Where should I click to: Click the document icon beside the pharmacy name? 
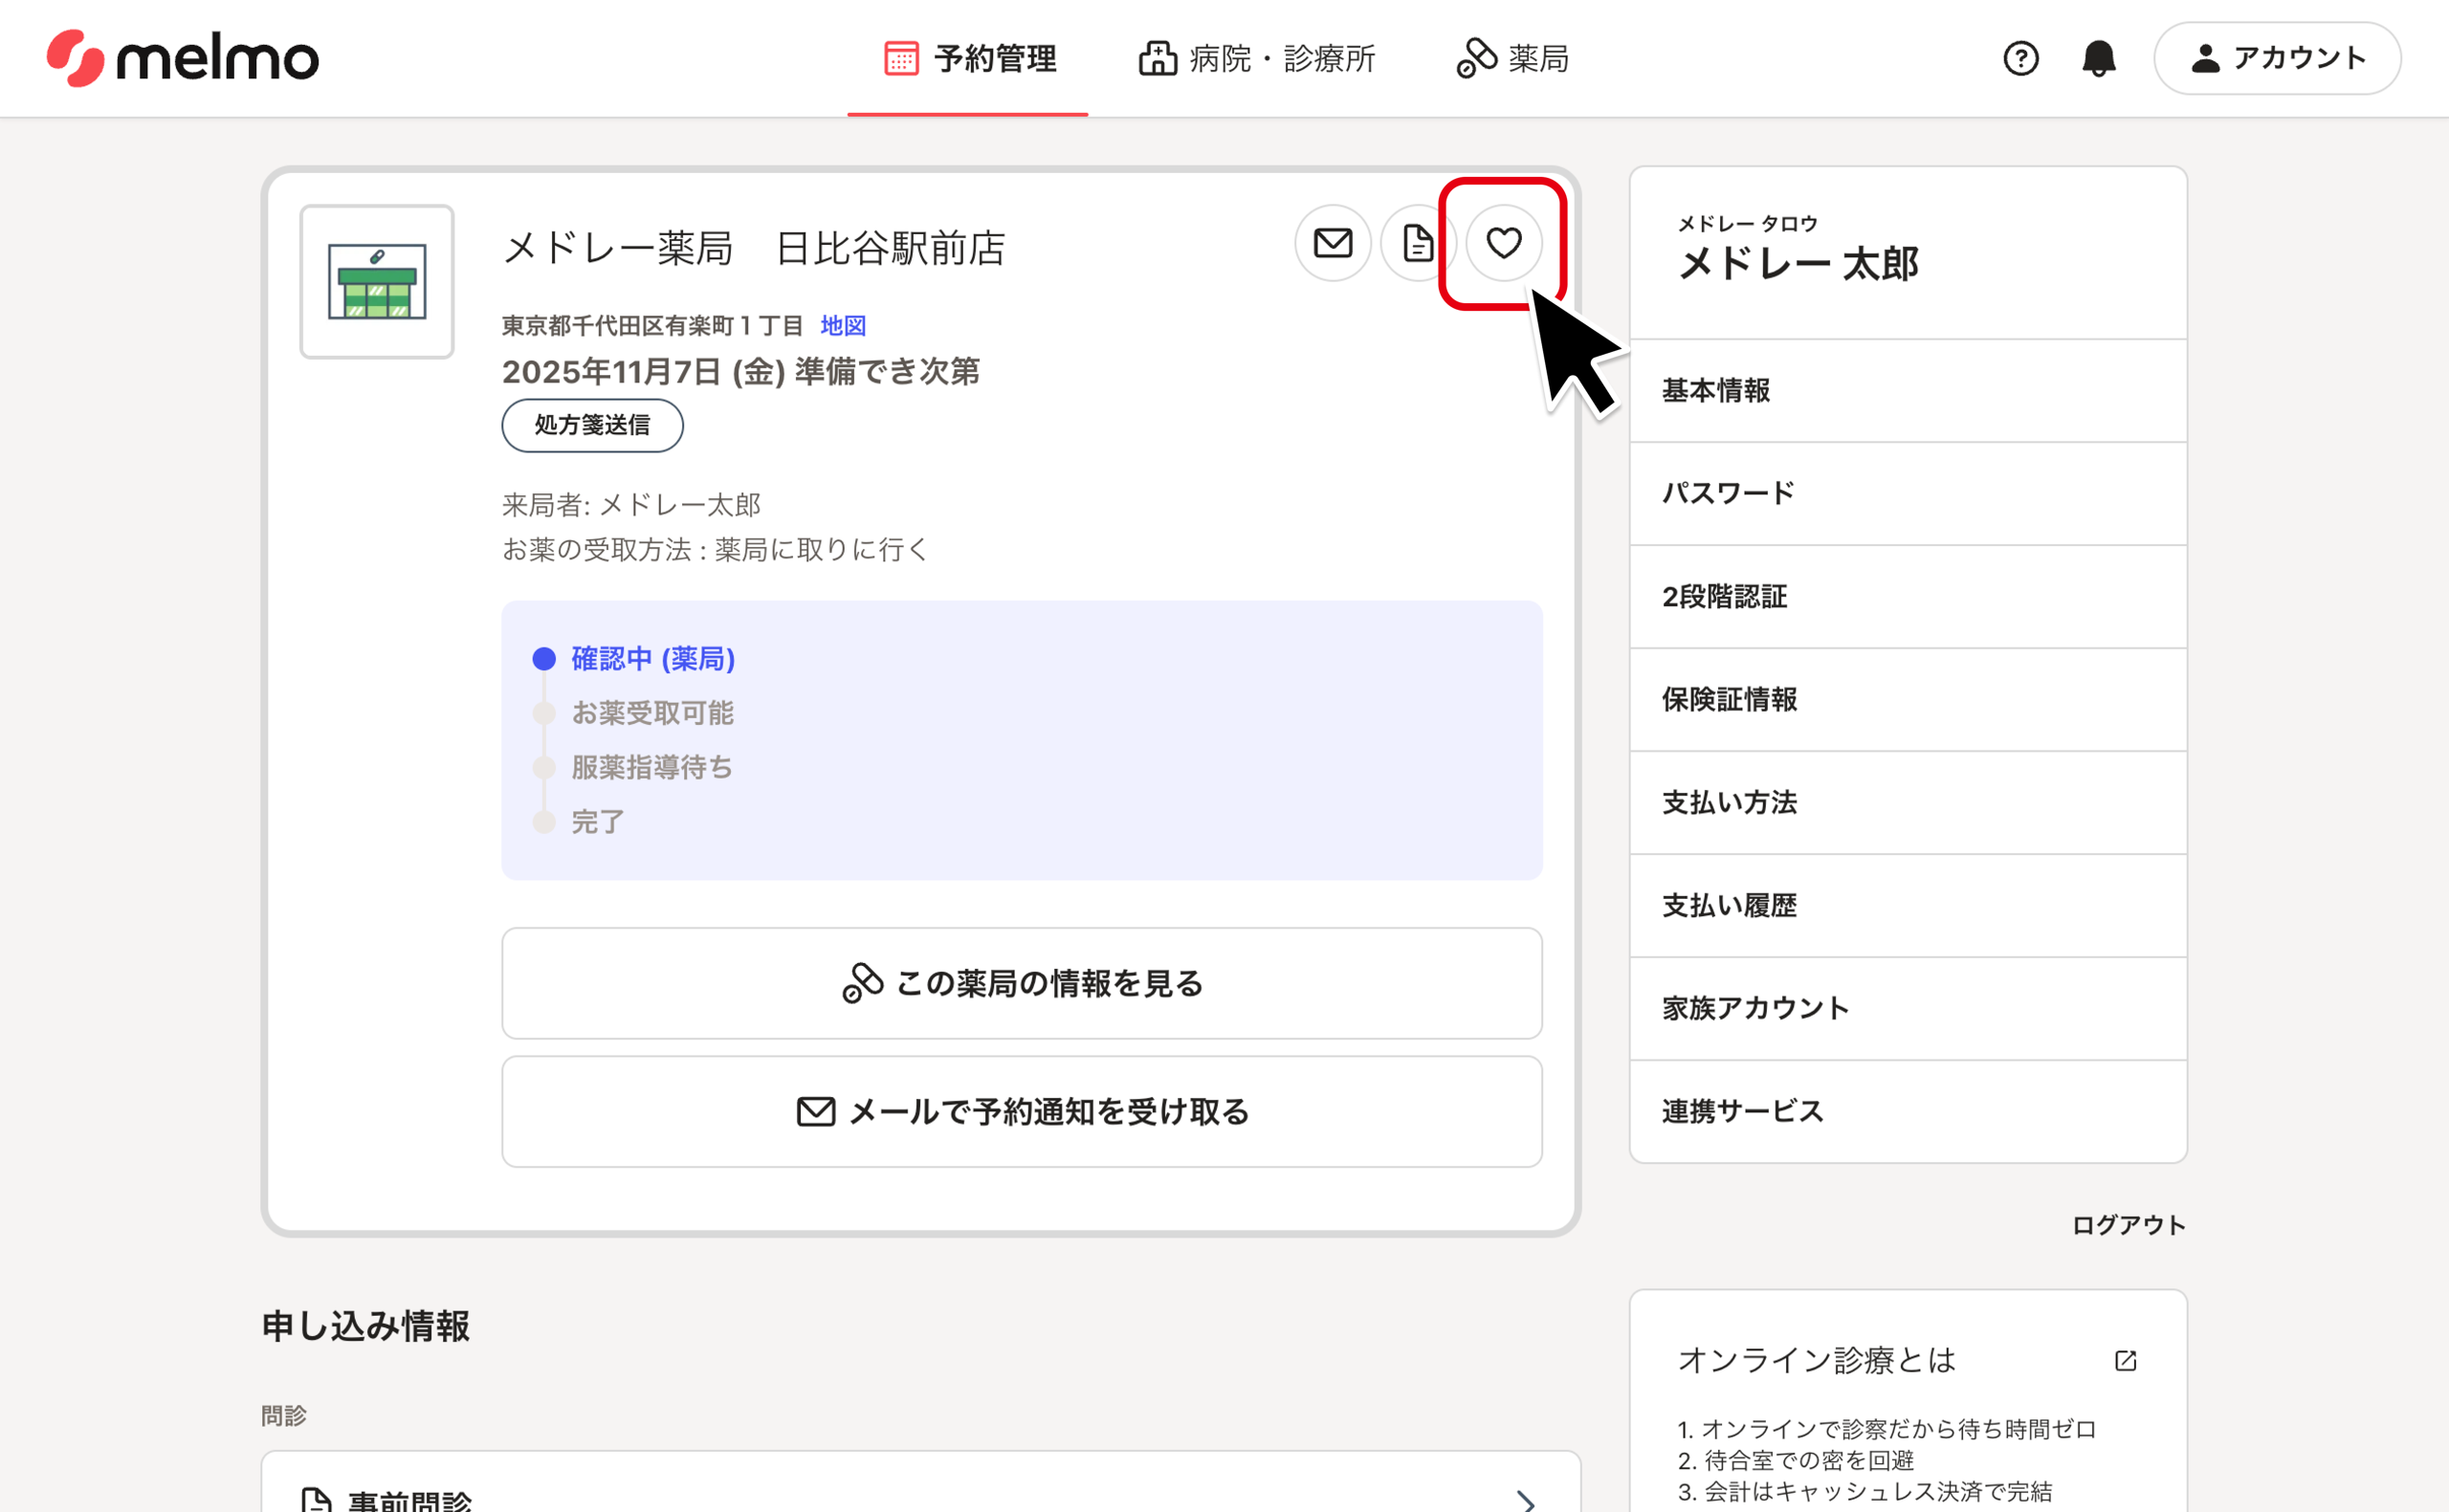click(x=1416, y=243)
